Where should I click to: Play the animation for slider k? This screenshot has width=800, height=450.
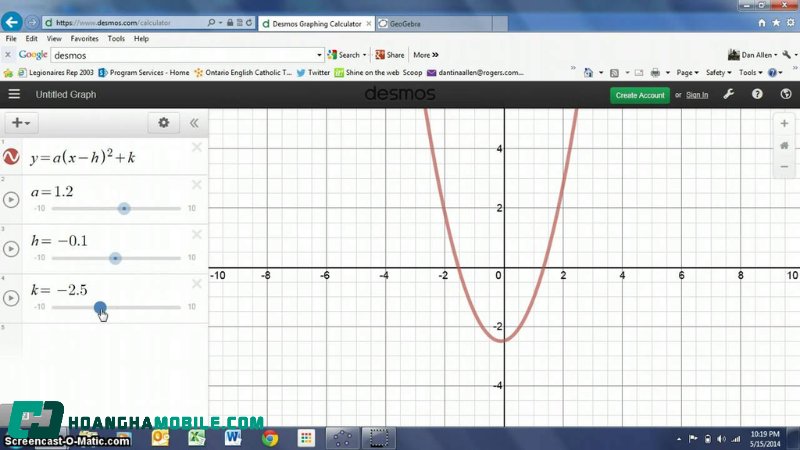12,297
